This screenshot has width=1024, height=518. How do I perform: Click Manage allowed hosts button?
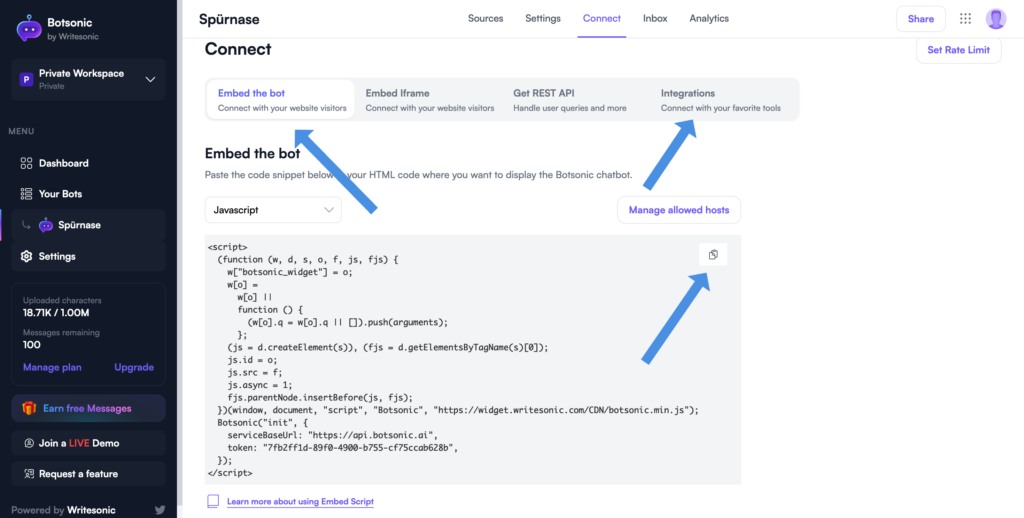679,210
